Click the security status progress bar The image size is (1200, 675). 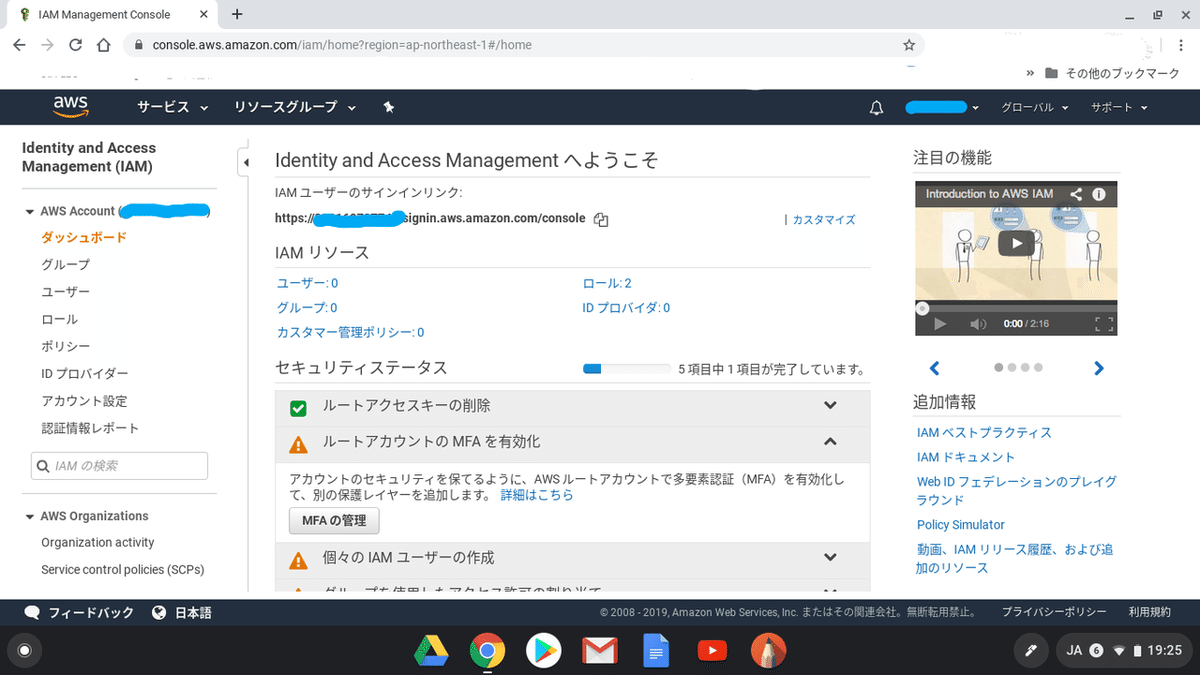(627, 369)
